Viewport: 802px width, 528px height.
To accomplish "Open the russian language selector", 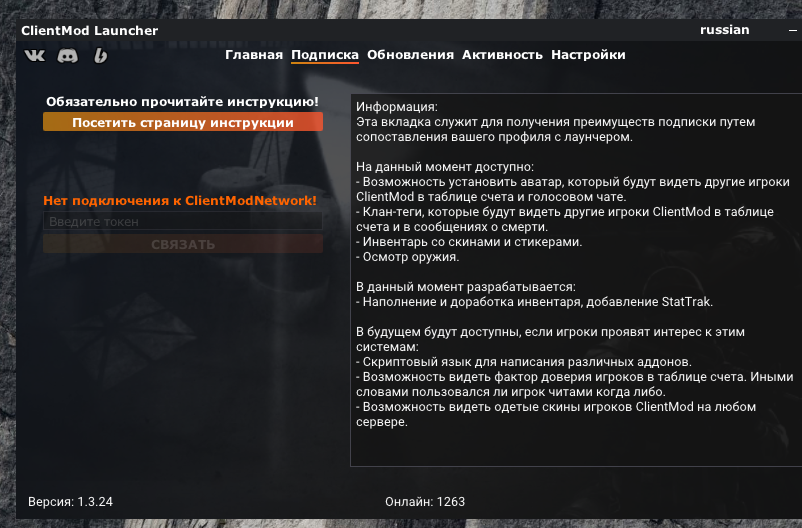I will [724, 30].
